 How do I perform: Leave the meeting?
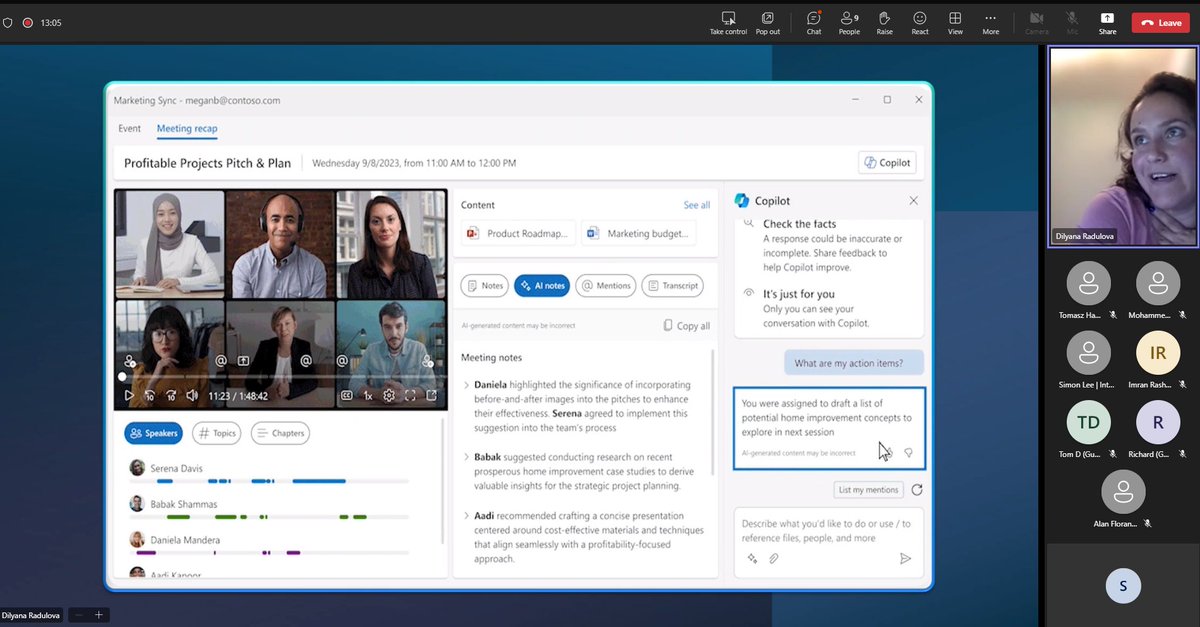1160,22
